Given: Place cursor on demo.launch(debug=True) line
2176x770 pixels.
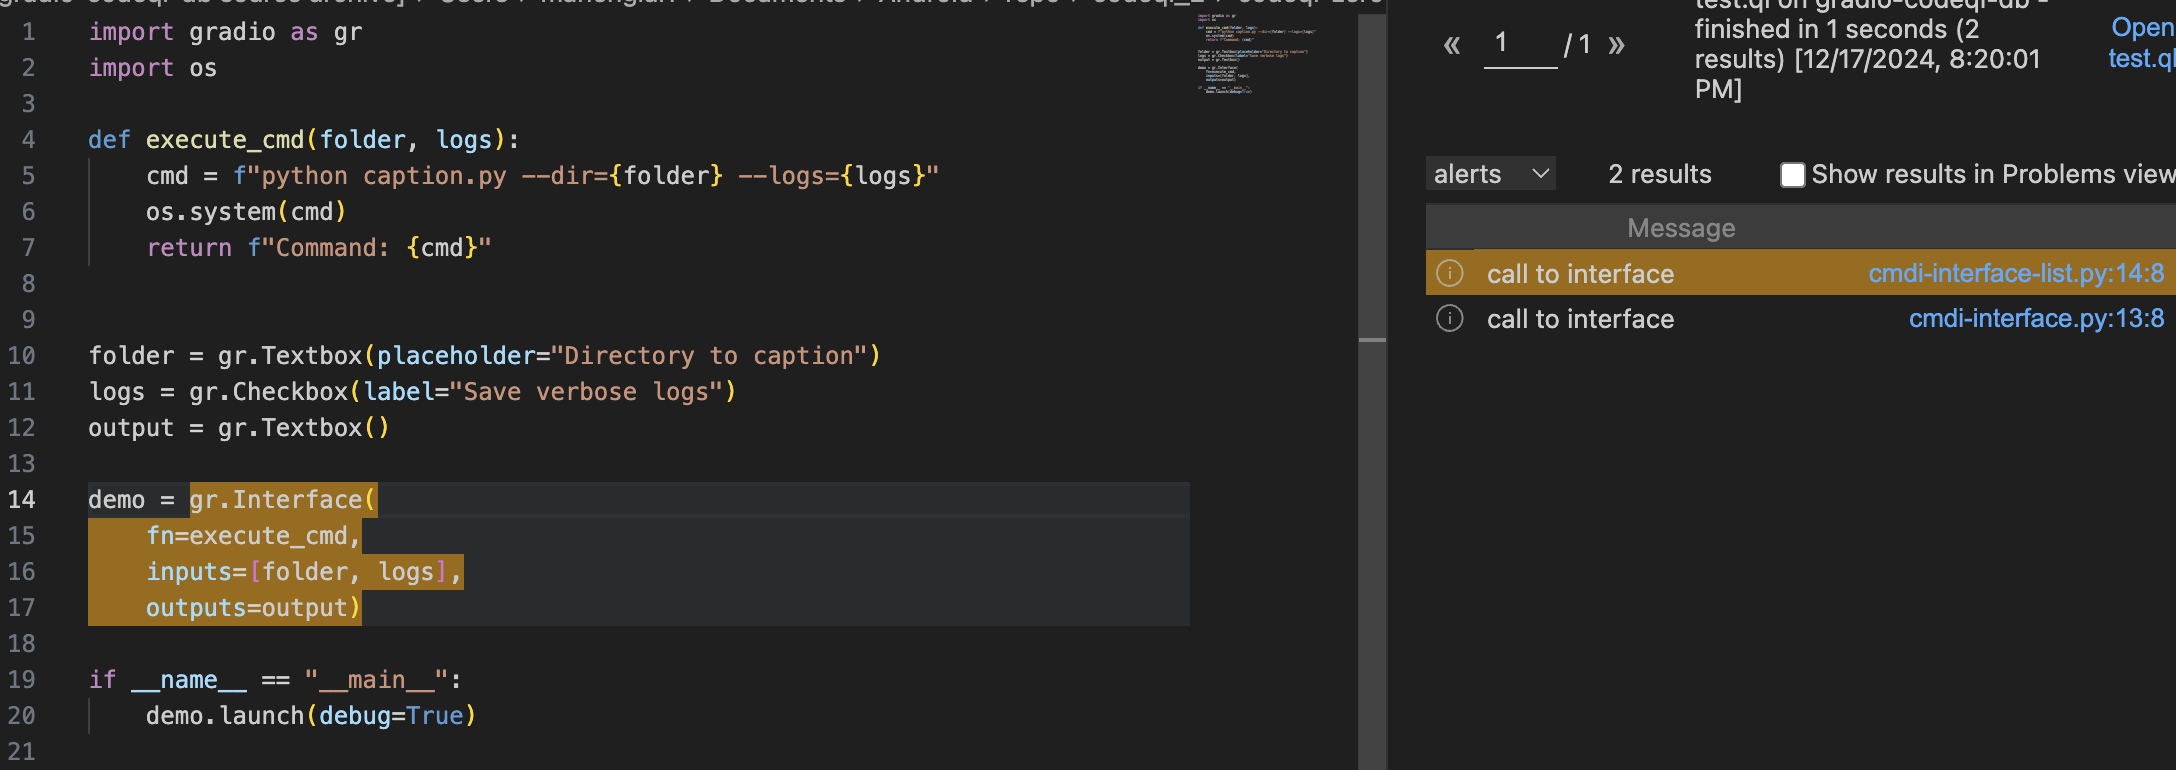Looking at the screenshot, I should click(310, 715).
